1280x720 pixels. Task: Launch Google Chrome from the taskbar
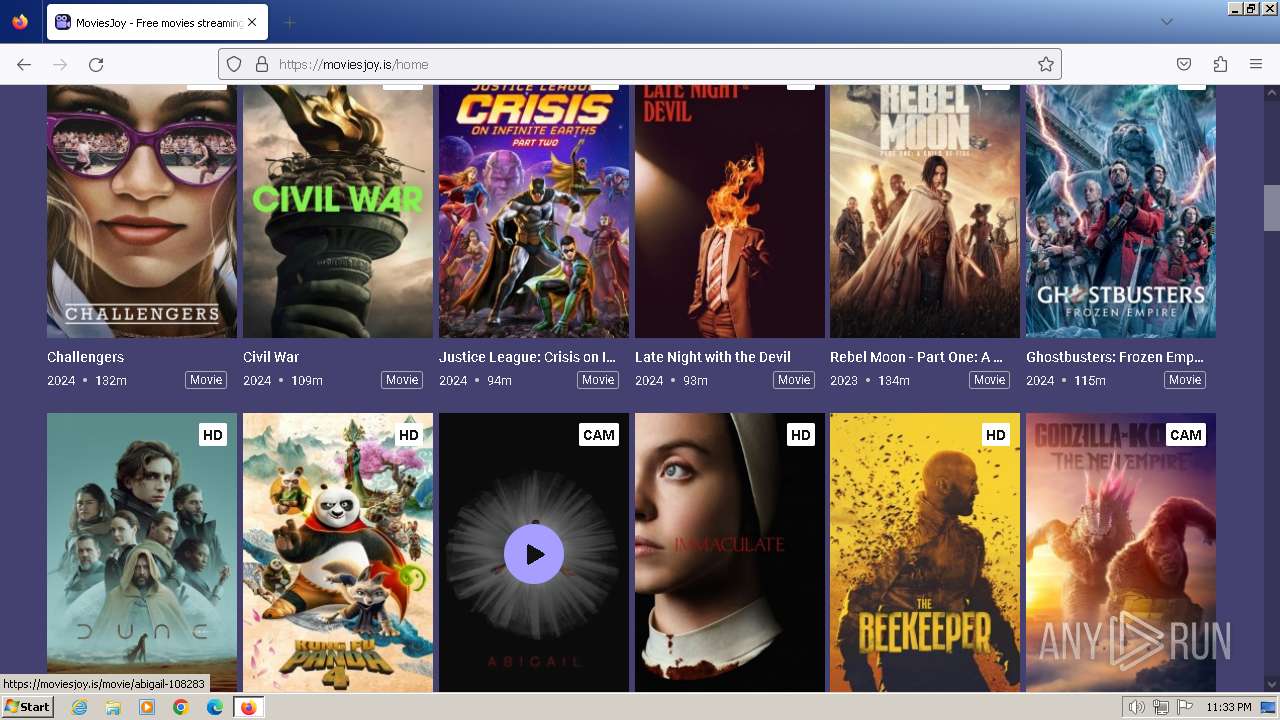tap(181, 707)
